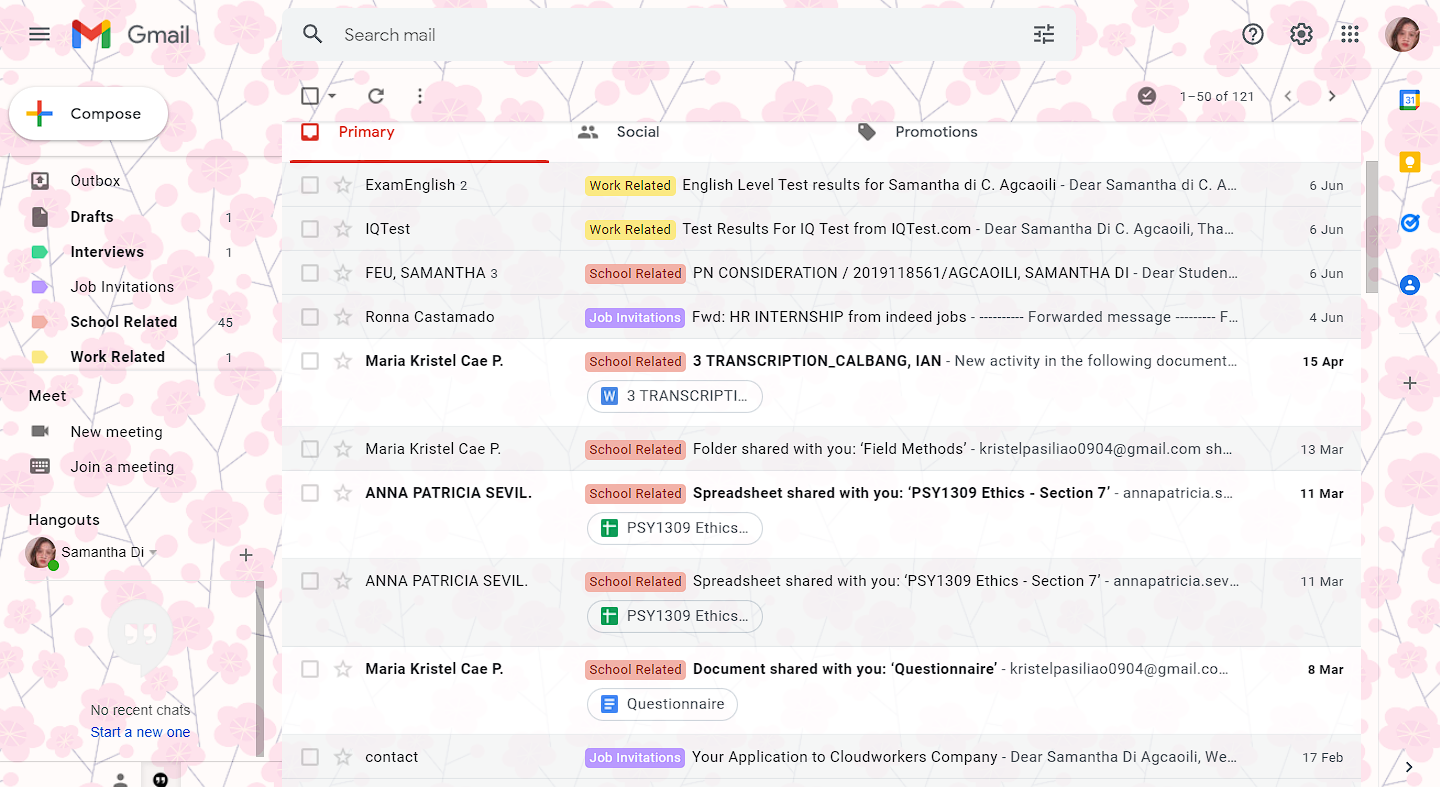This screenshot has width=1440, height=787.
Task: Open Settings gear icon
Action: (x=1301, y=34)
